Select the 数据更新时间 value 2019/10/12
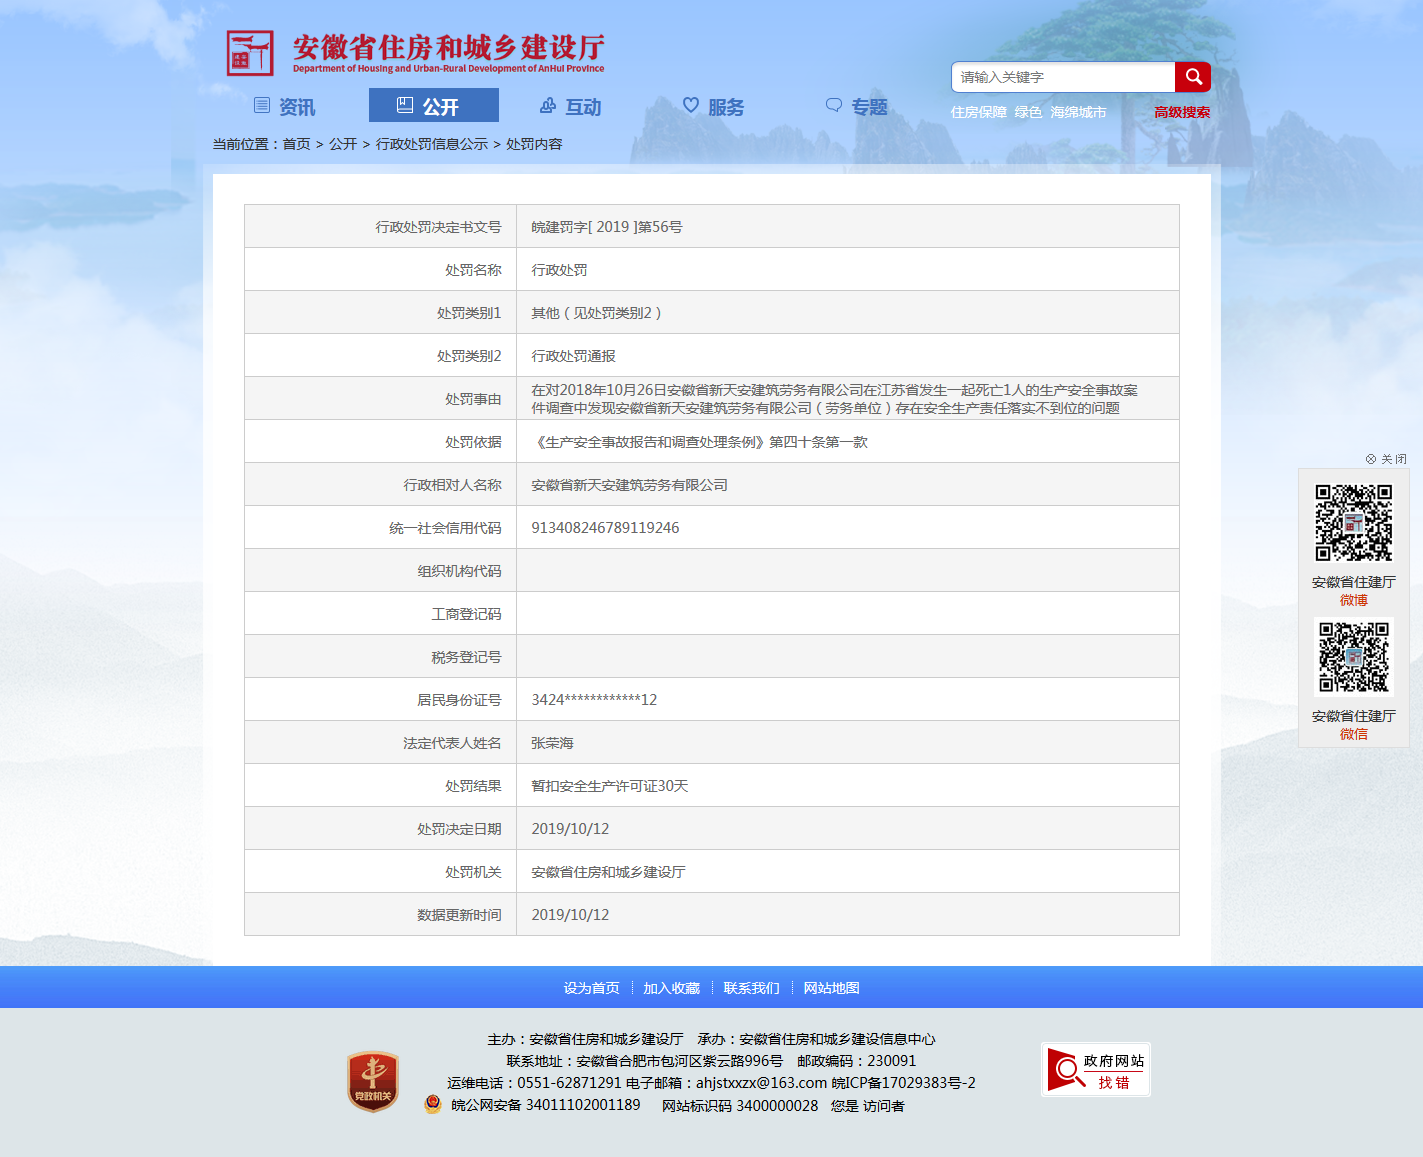This screenshot has height=1157, width=1423. click(x=570, y=915)
